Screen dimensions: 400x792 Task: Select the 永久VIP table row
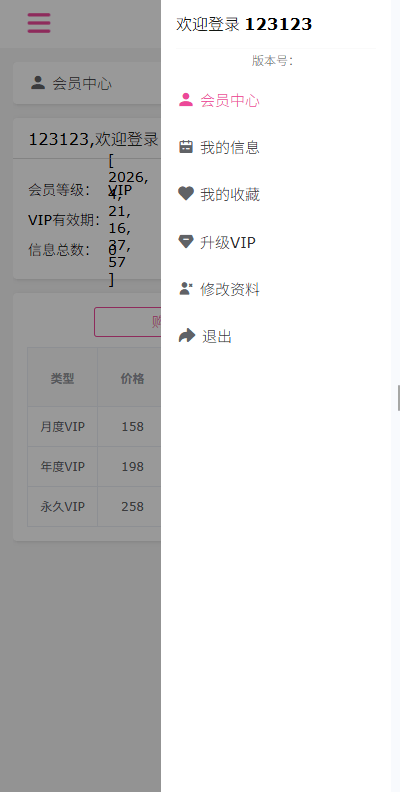pos(94,507)
